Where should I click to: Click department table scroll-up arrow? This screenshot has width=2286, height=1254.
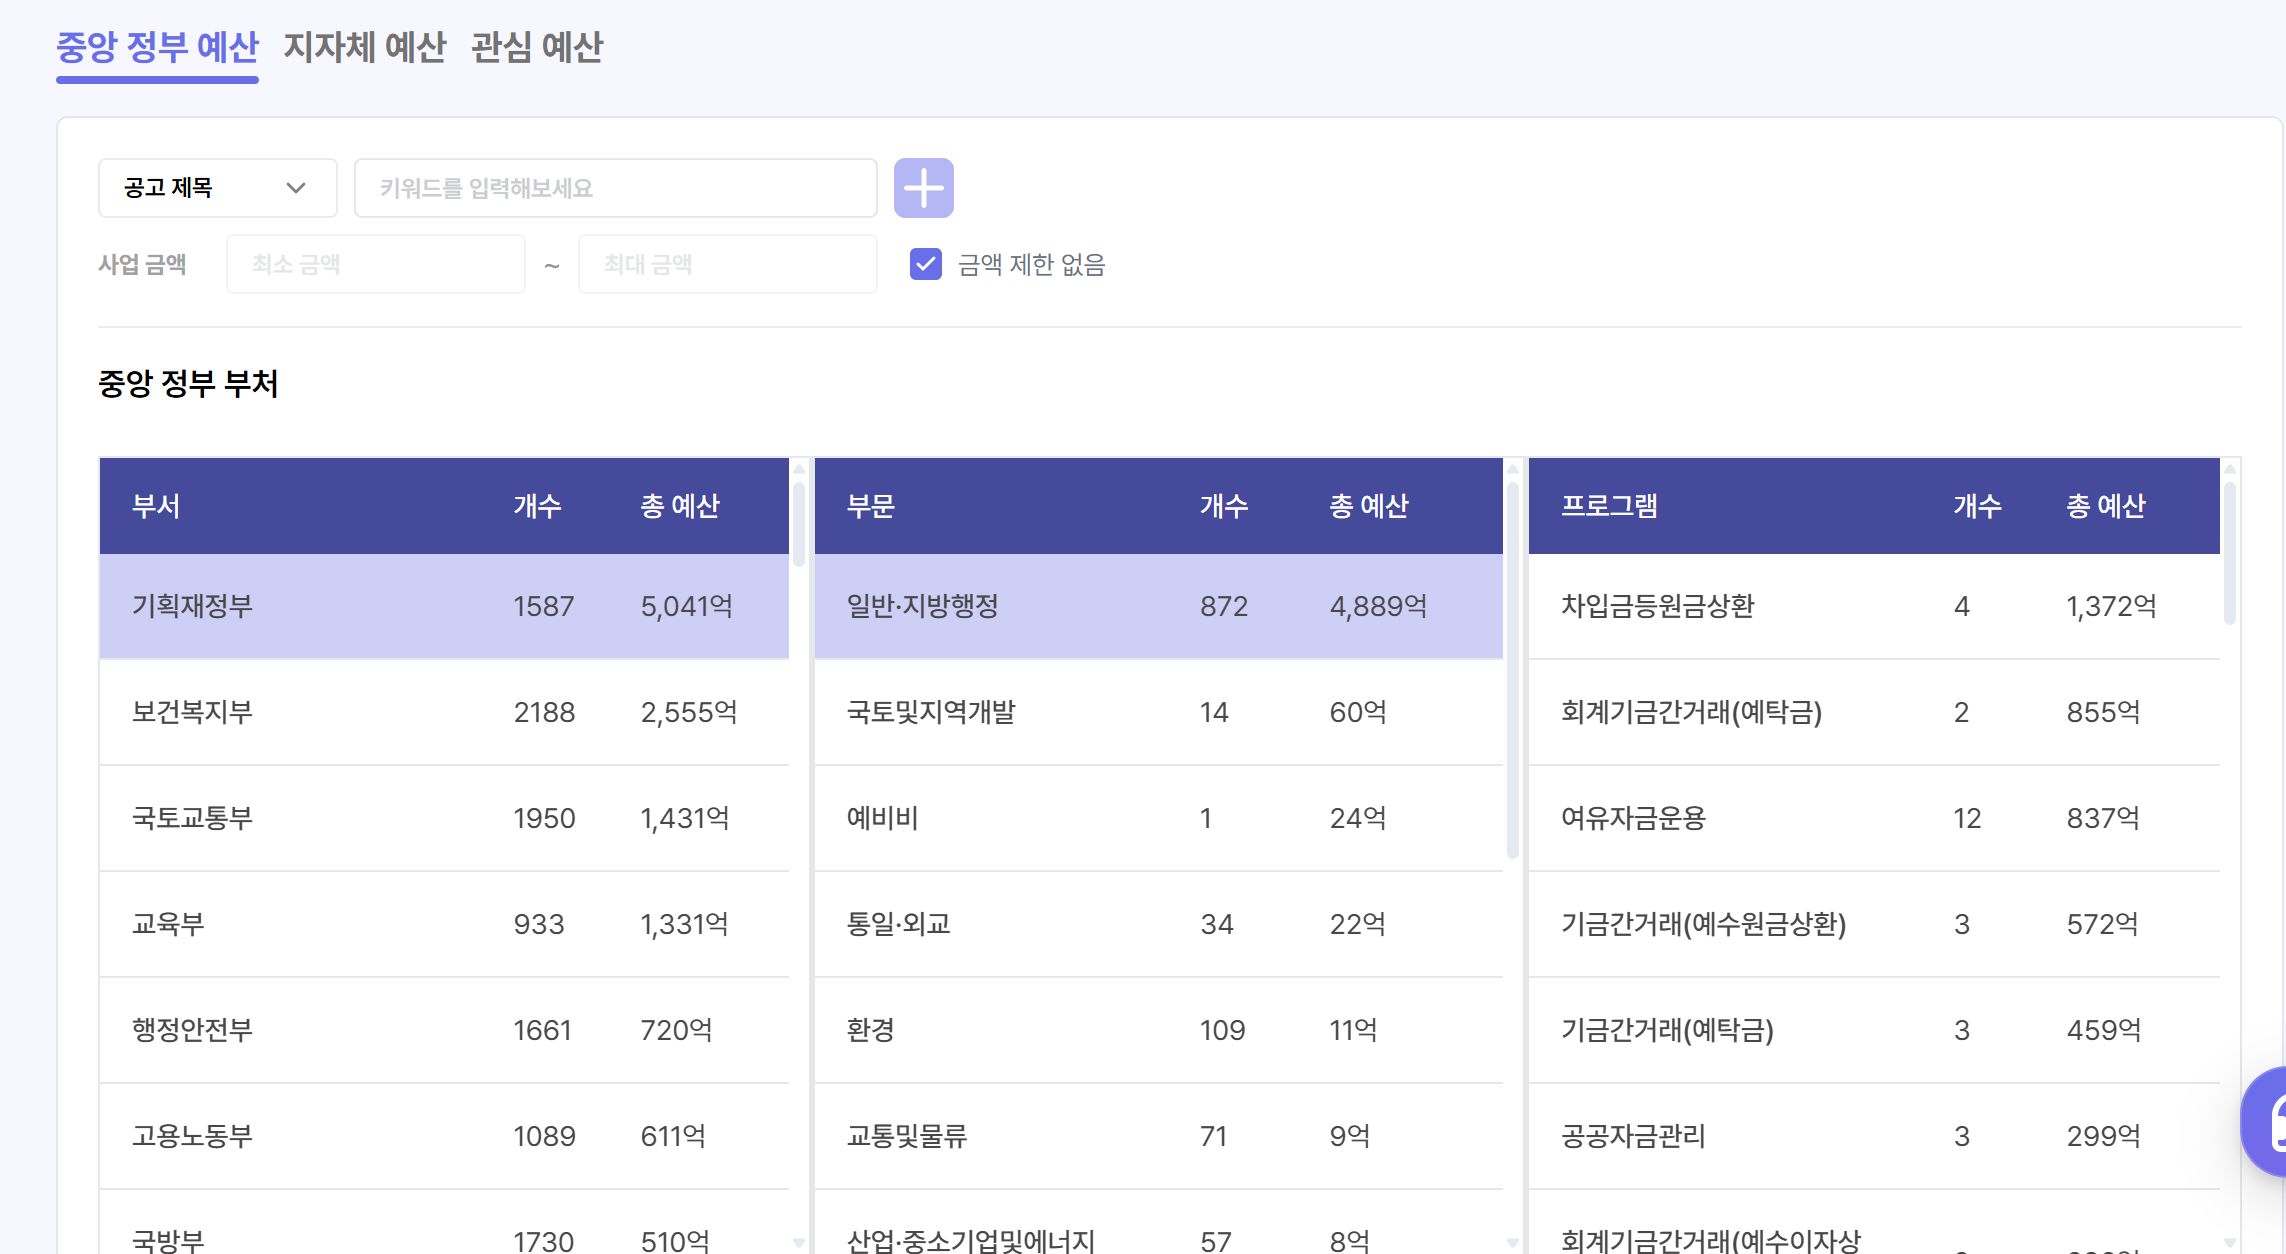(x=799, y=468)
